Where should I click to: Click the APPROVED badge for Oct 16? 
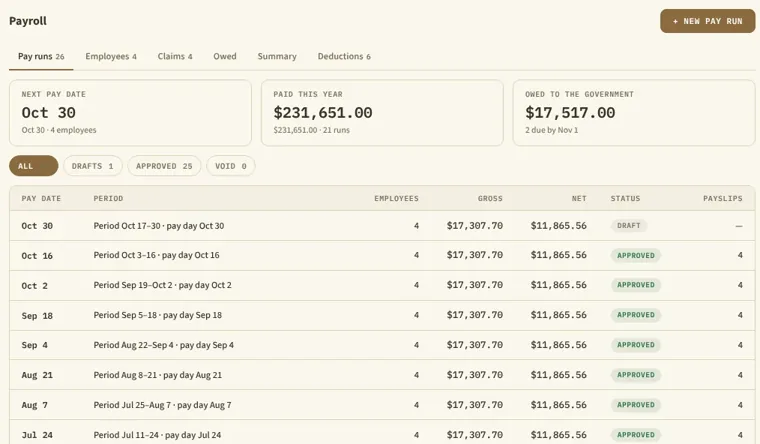(635, 255)
